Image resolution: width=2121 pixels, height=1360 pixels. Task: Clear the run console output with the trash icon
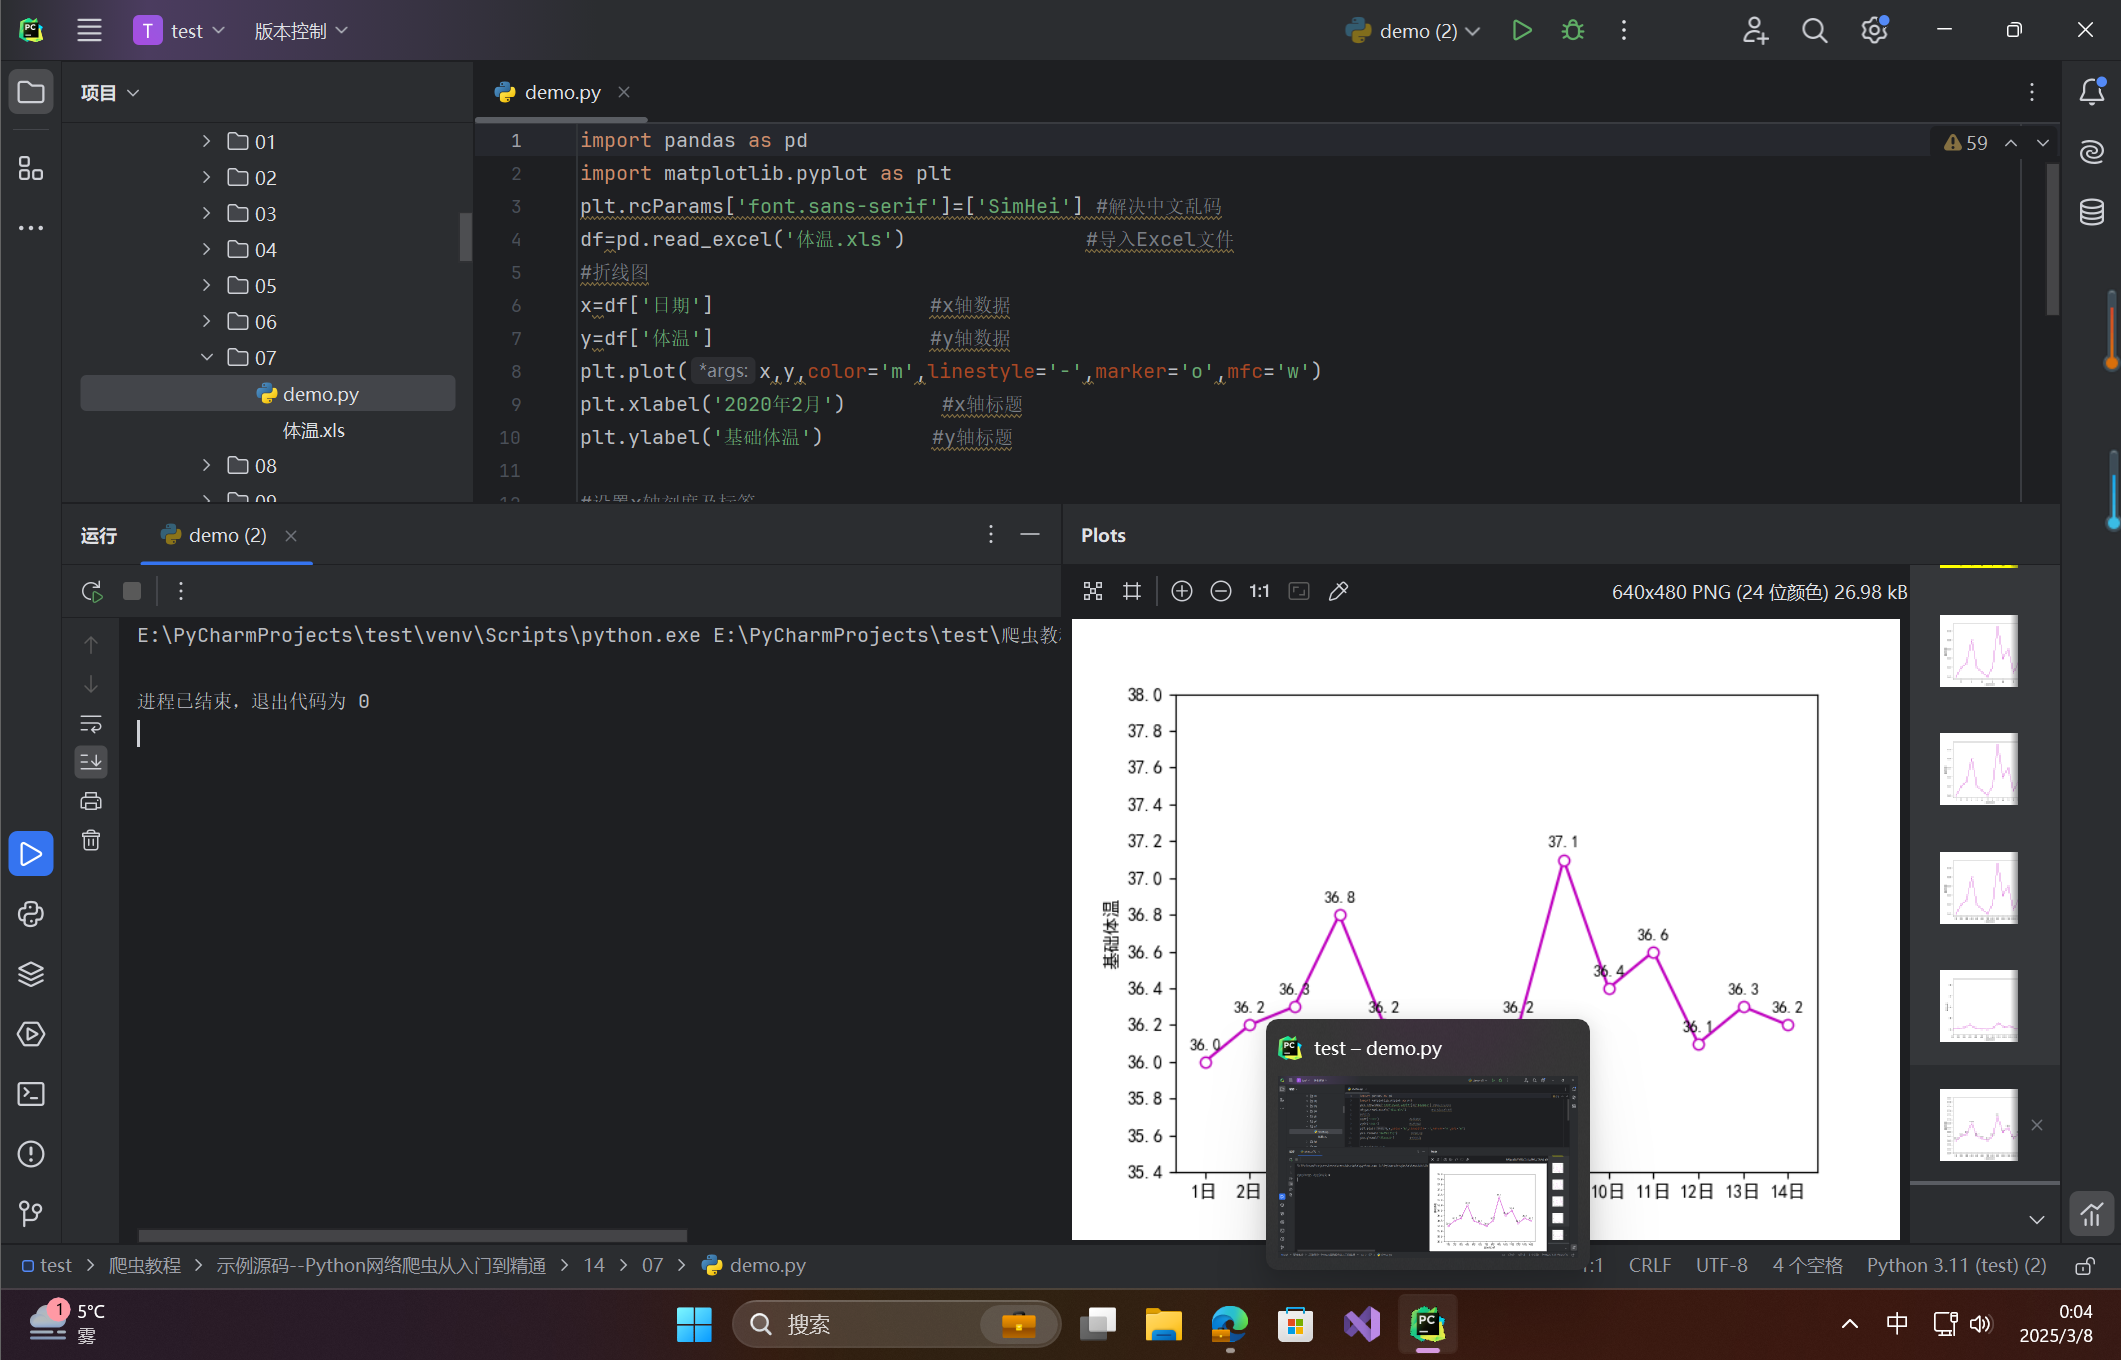tap(91, 840)
